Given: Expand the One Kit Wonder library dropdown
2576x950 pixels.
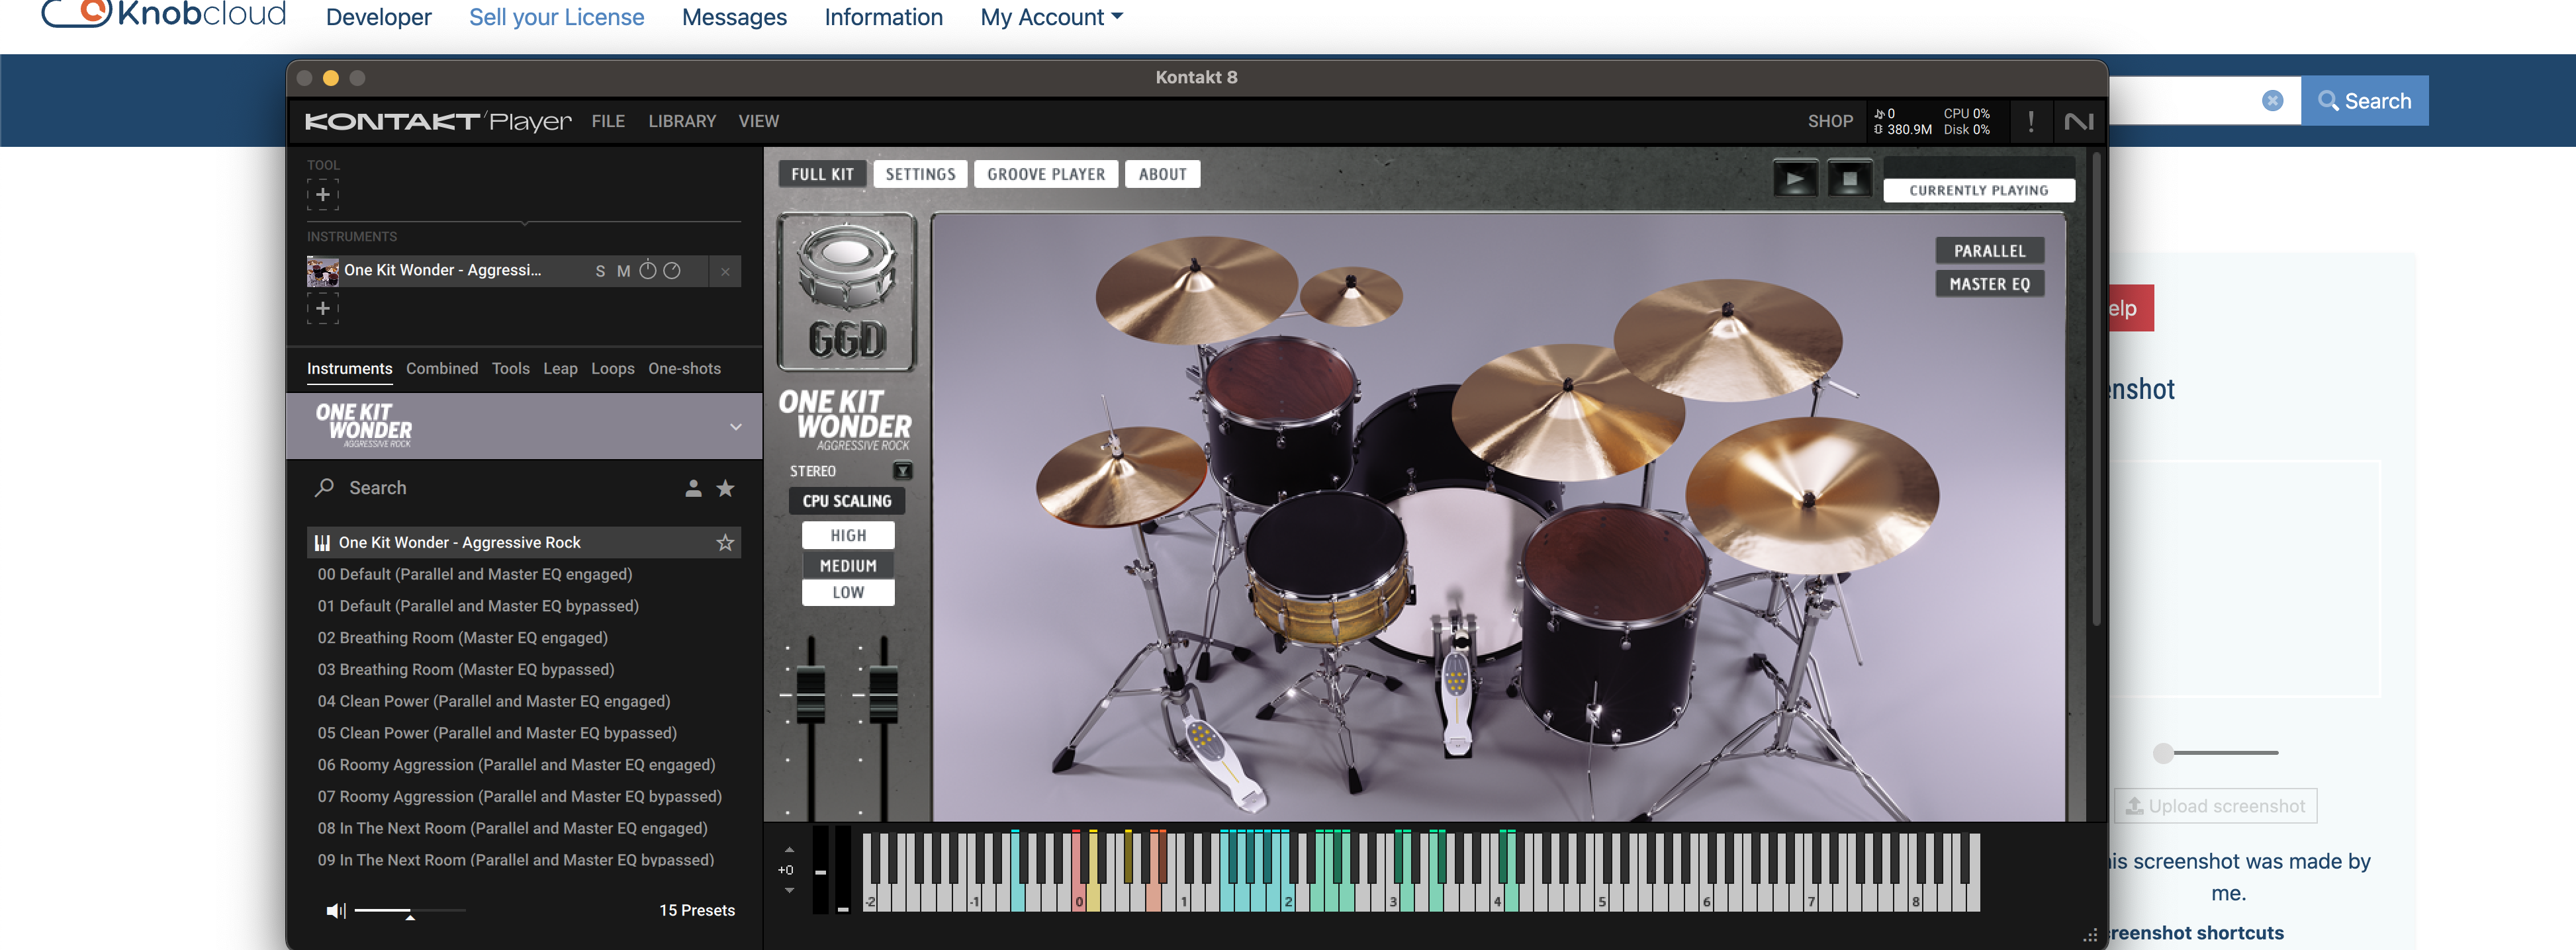Looking at the screenshot, I should 735,427.
